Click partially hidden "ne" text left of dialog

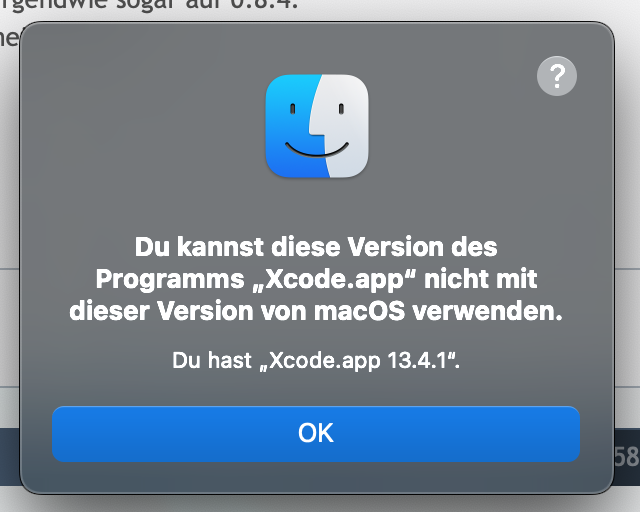click(9, 38)
